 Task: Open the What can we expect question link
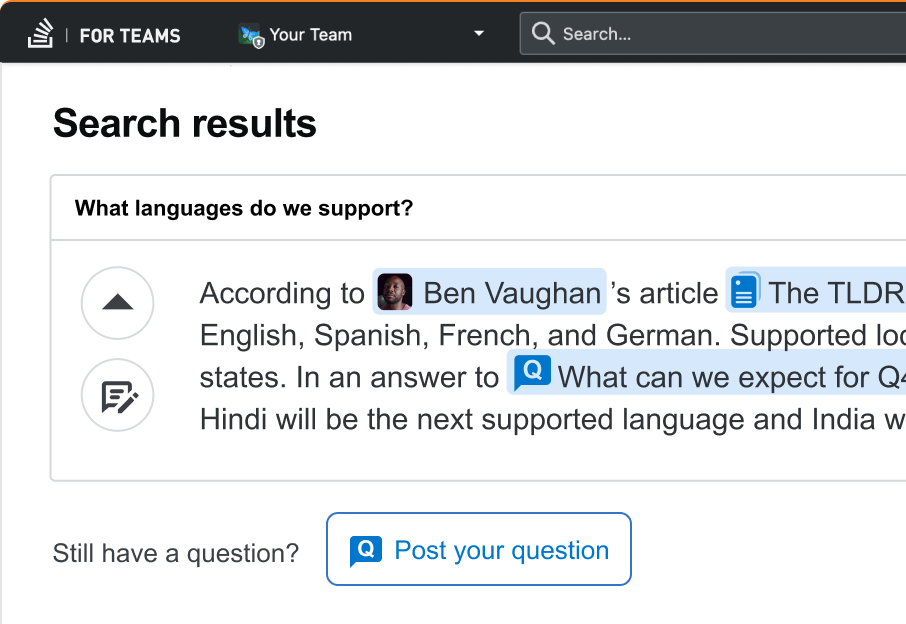coord(707,373)
